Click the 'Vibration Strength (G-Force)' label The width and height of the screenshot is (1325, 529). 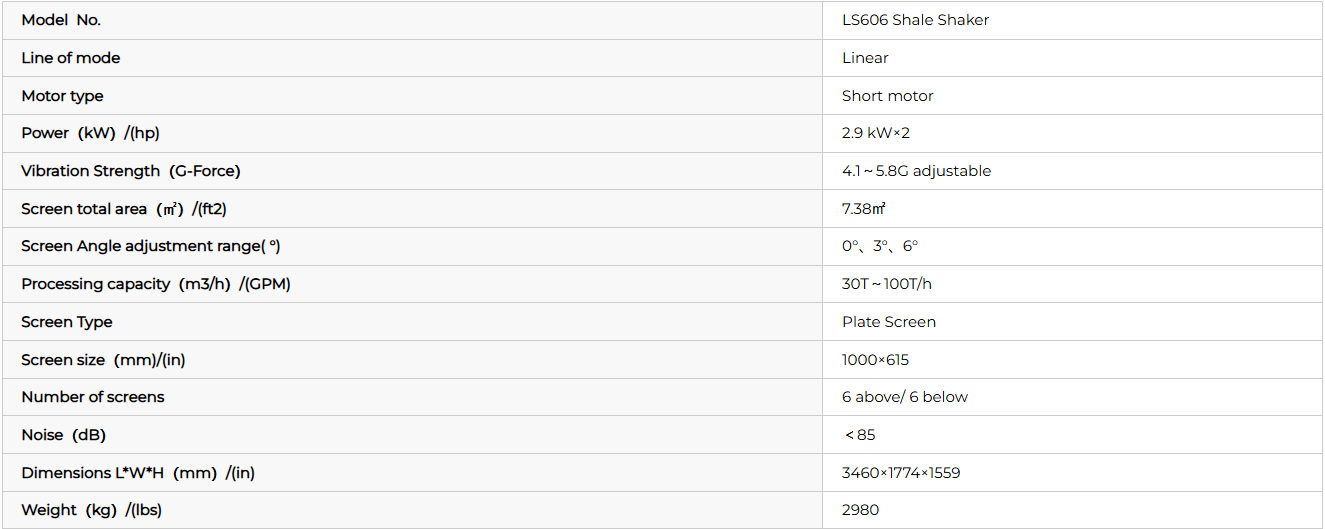pos(130,171)
